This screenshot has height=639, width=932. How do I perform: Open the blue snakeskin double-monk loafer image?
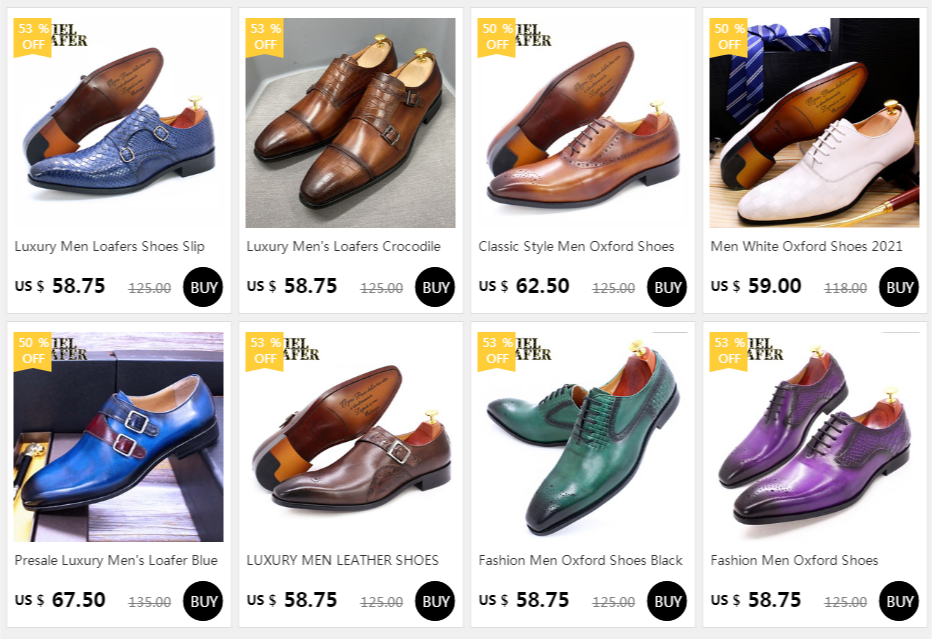coord(119,123)
